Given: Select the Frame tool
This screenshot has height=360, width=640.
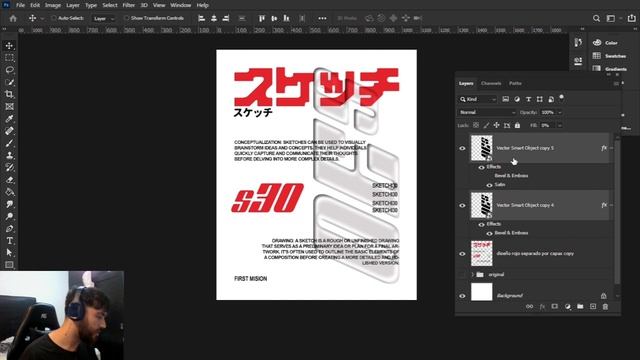Looking at the screenshot, I should coord(9,107).
